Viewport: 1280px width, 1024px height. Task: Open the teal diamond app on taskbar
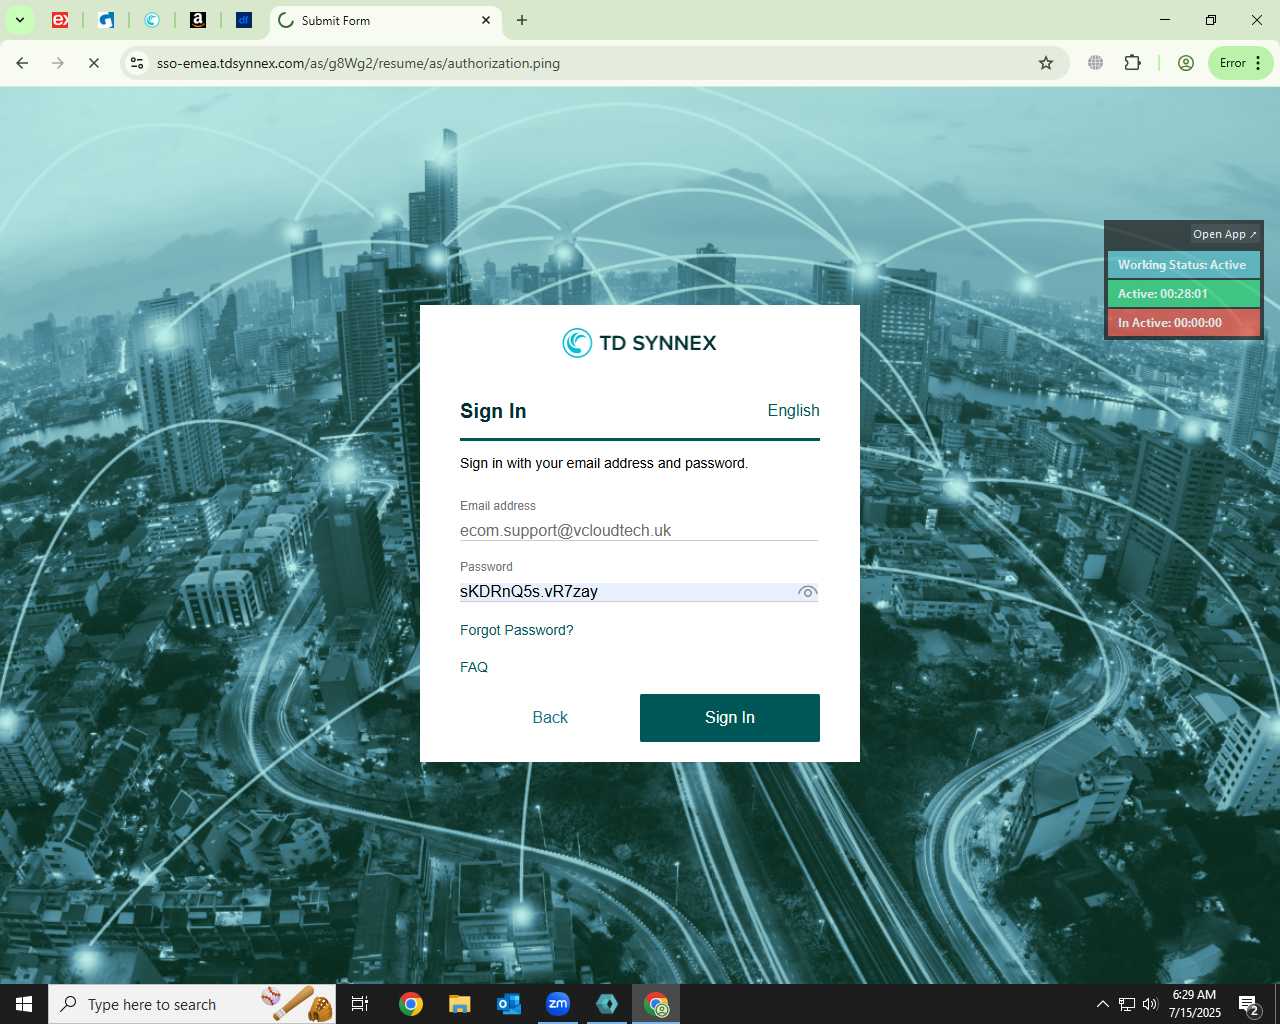point(607,1004)
